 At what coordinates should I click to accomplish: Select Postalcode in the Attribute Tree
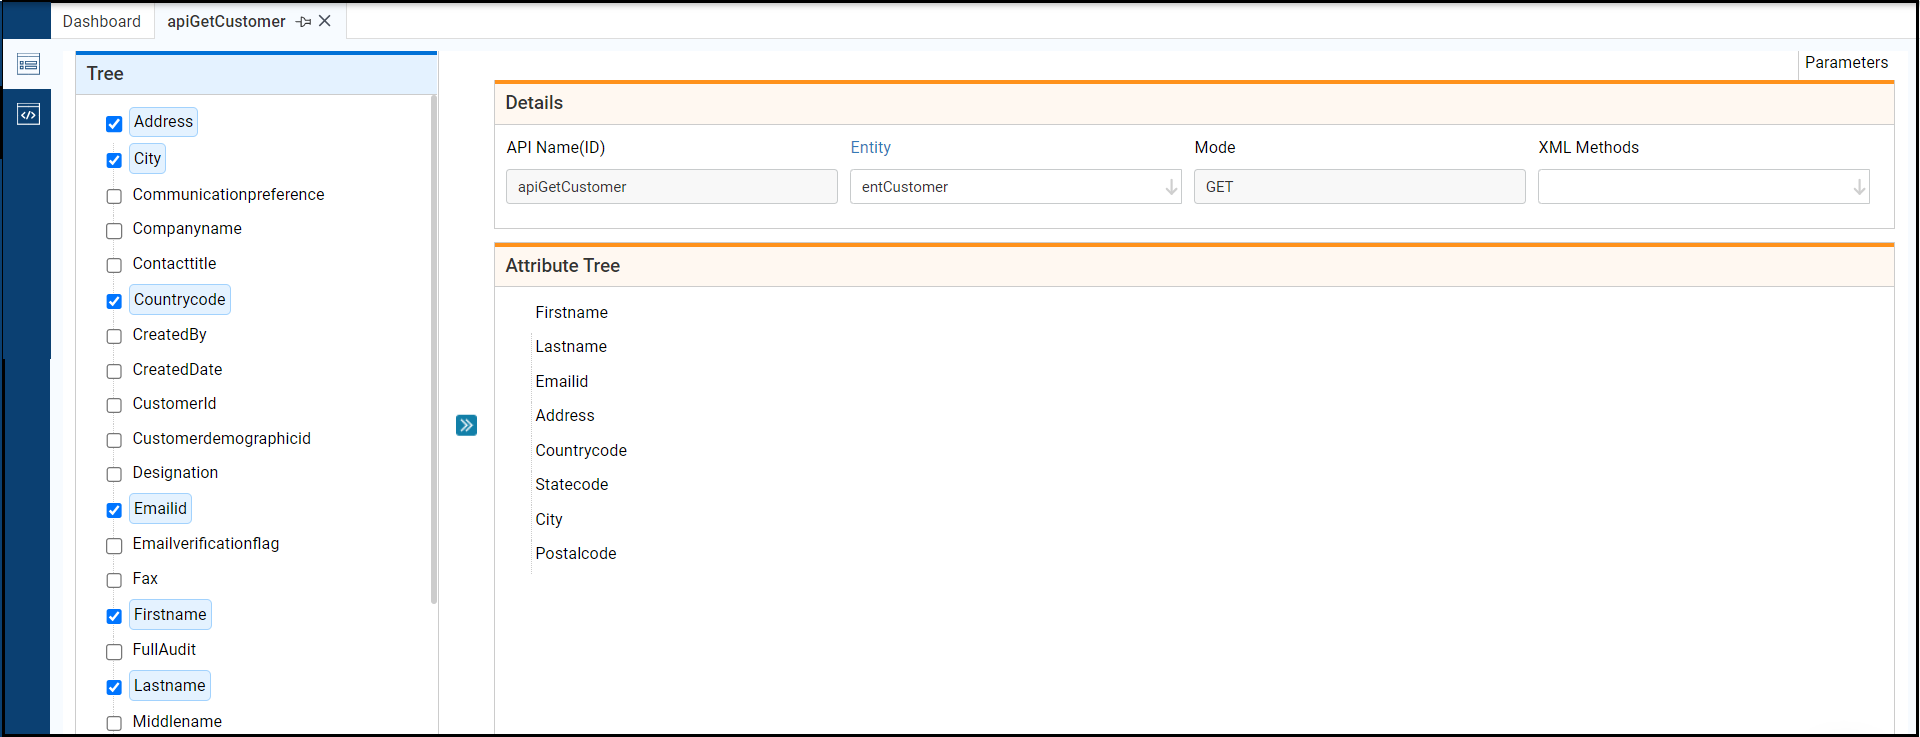575,554
